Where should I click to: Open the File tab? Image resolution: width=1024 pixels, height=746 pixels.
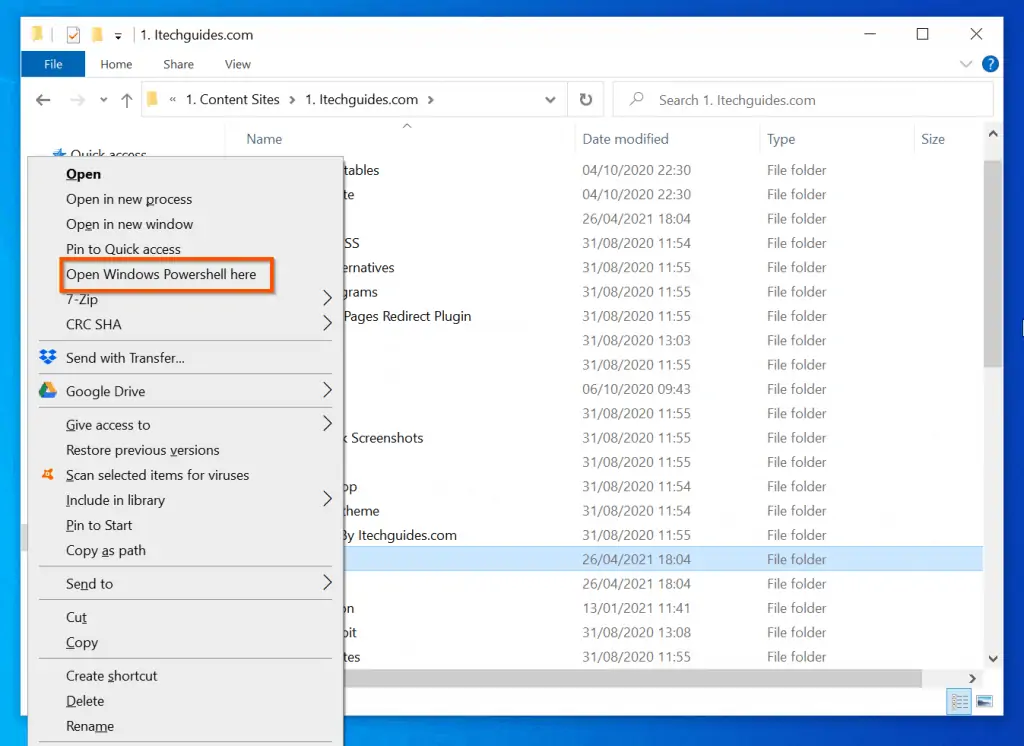53,64
